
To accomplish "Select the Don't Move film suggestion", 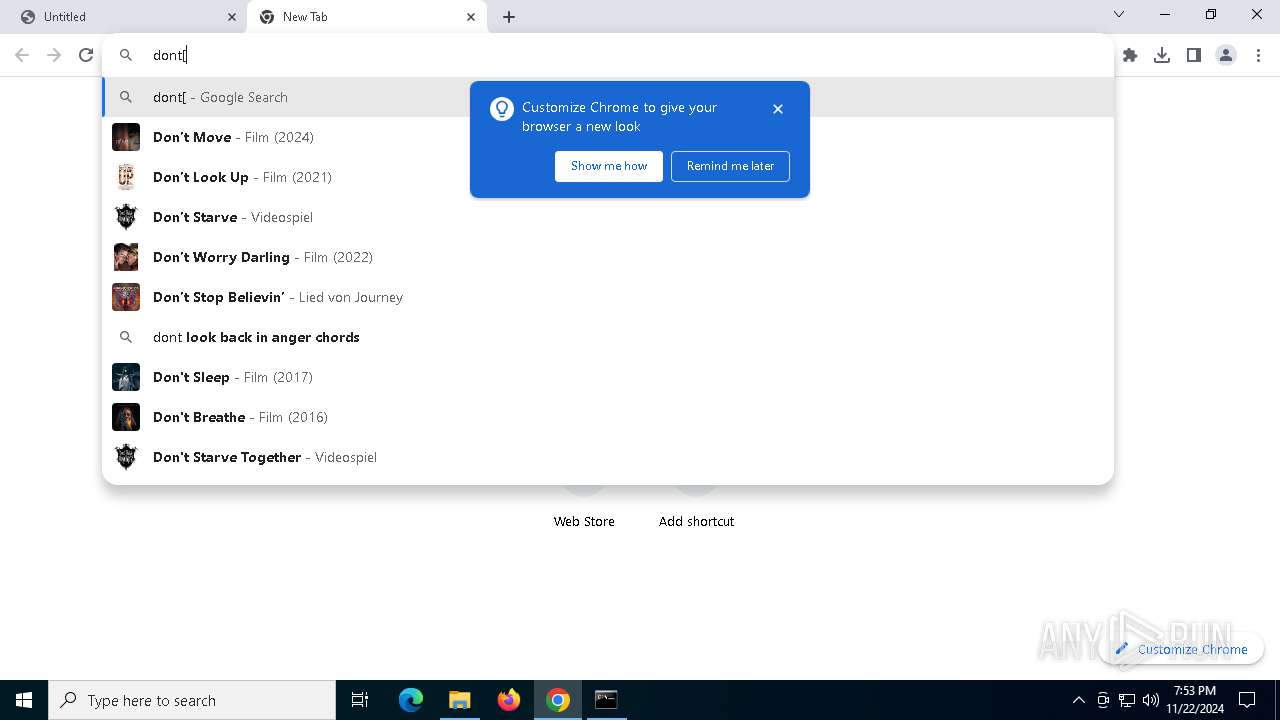I will [608, 137].
